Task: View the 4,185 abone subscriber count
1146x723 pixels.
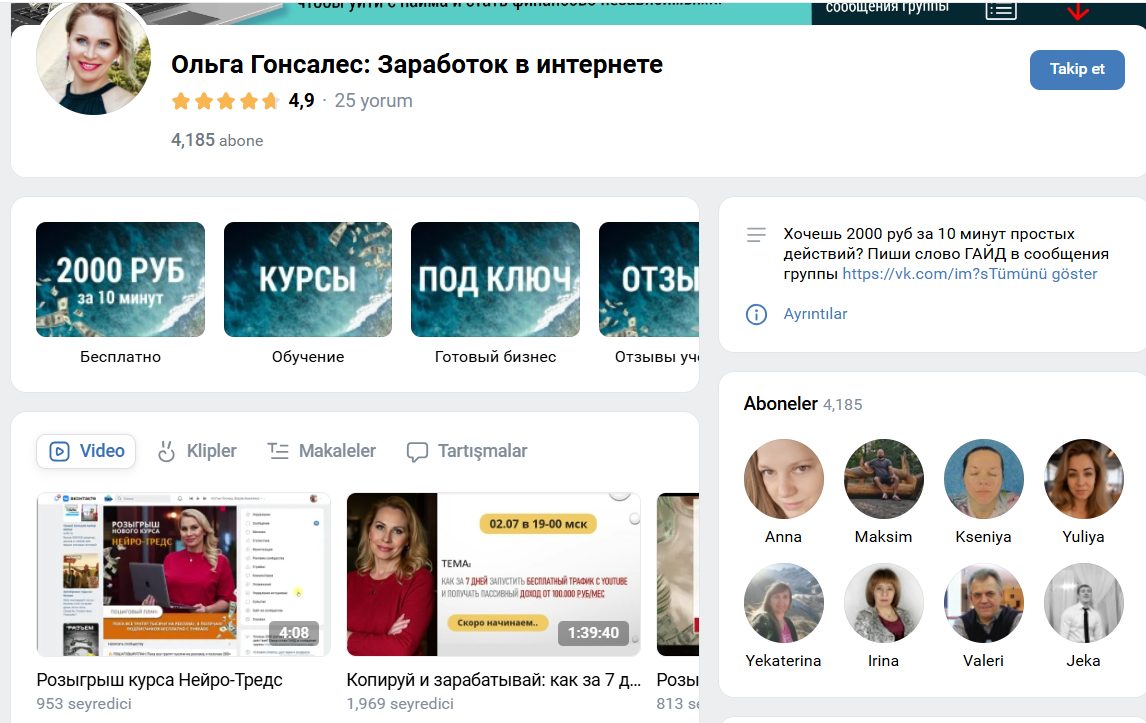Action: [217, 140]
